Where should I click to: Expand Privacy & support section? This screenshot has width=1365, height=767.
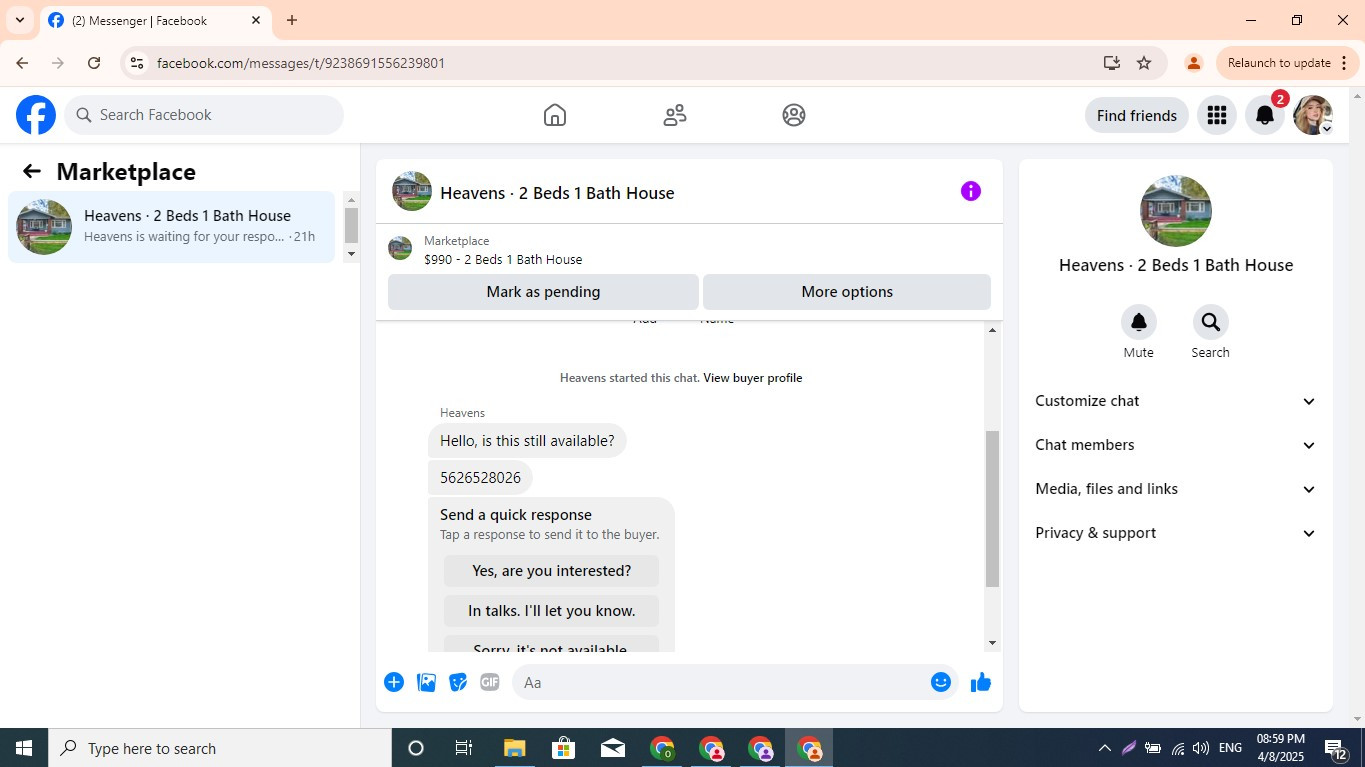click(x=1176, y=533)
